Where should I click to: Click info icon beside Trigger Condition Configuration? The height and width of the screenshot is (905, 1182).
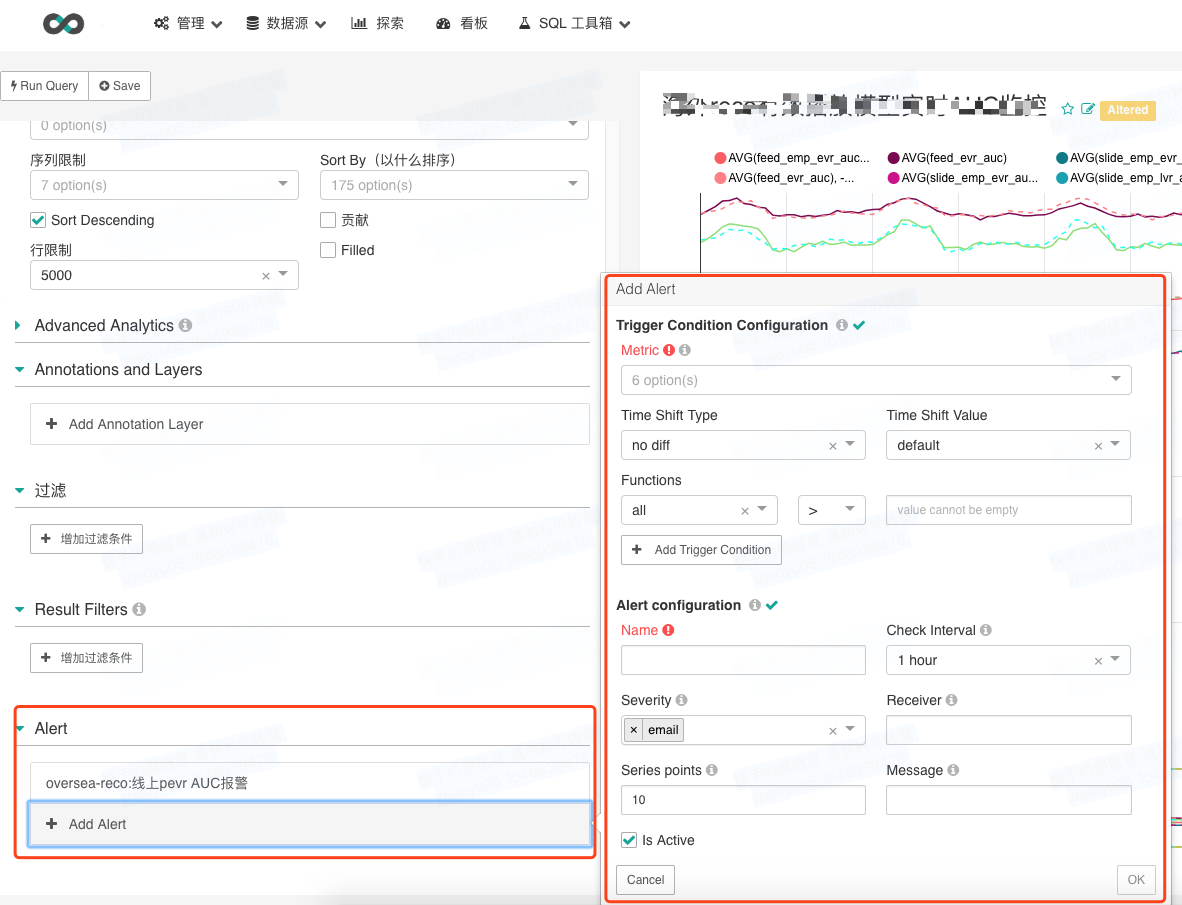tap(842, 325)
